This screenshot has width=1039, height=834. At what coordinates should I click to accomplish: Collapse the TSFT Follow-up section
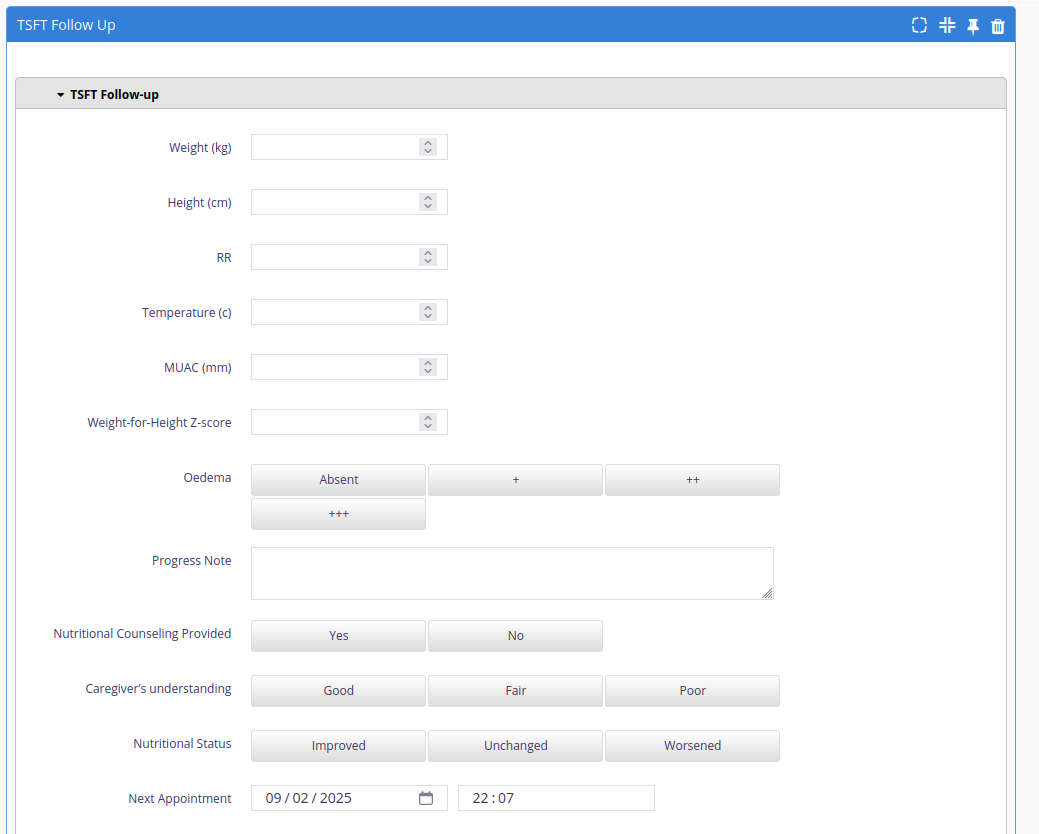(60, 95)
